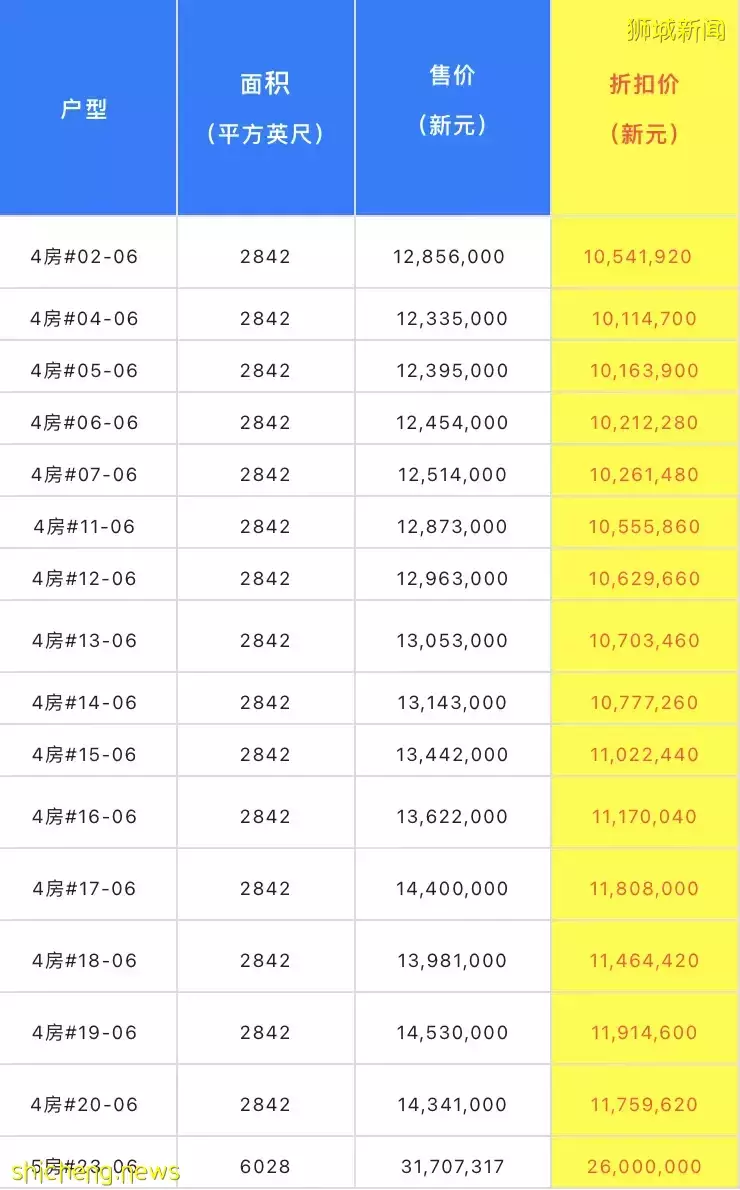The width and height of the screenshot is (740, 1190).
Task: Click sale price 14,400,000
Action: [x=452, y=889]
